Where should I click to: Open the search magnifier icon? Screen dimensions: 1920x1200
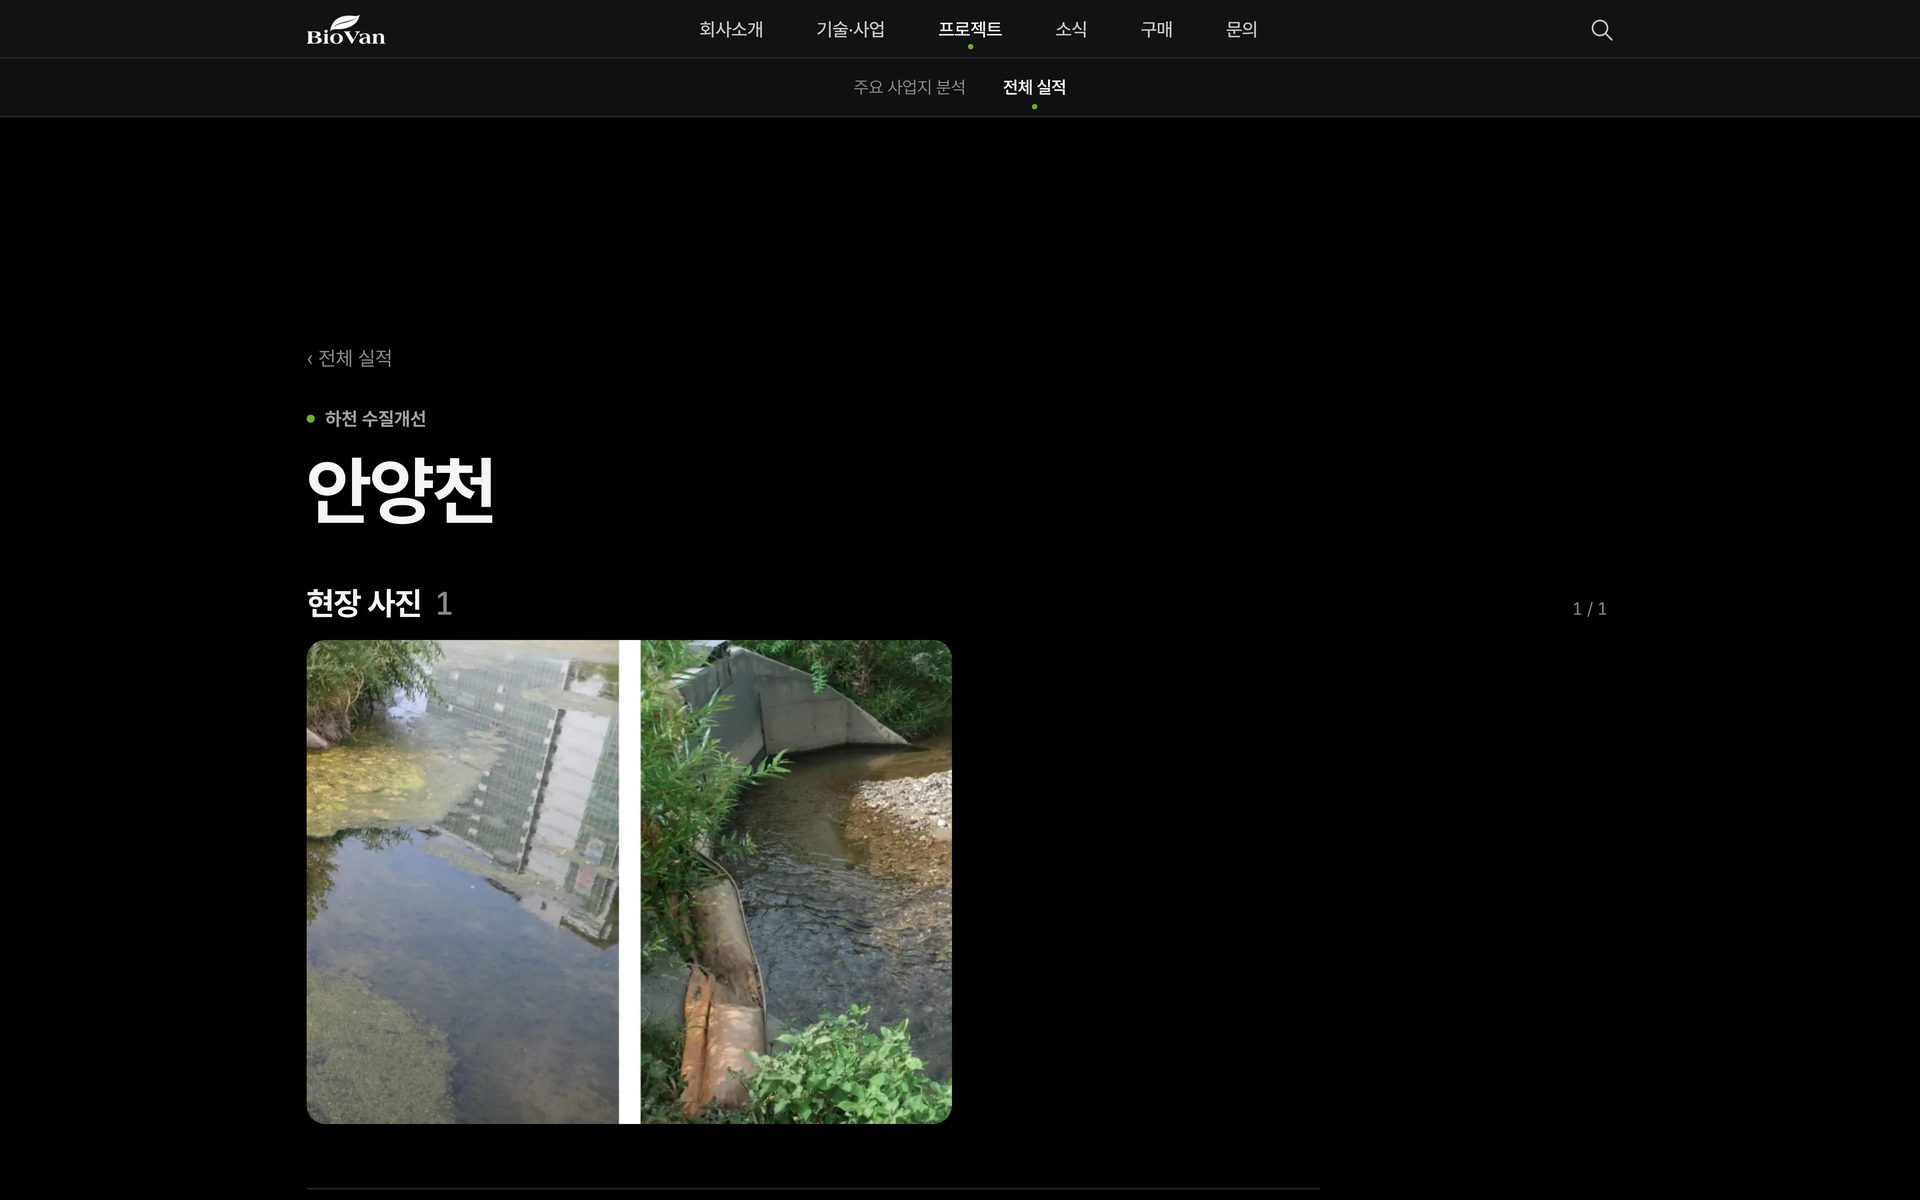click(x=1601, y=30)
